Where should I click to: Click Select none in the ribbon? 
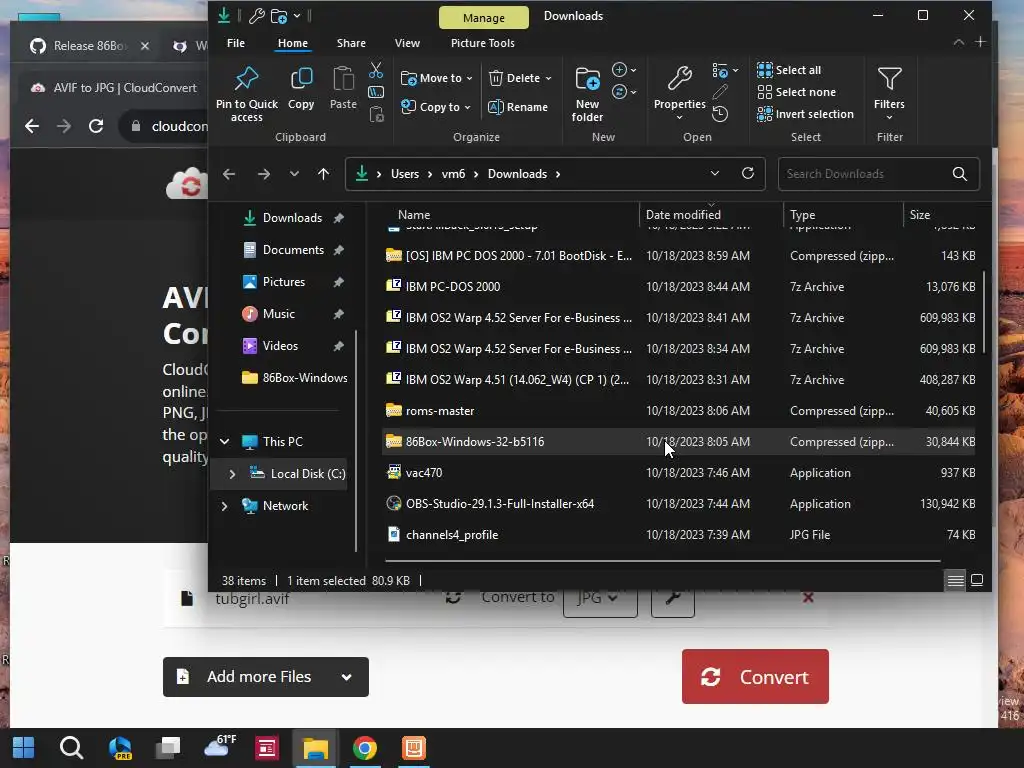click(796, 92)
